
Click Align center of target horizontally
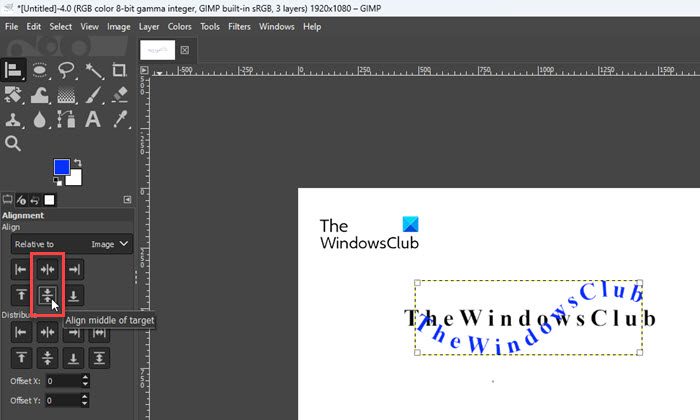(x=47, y=269)
